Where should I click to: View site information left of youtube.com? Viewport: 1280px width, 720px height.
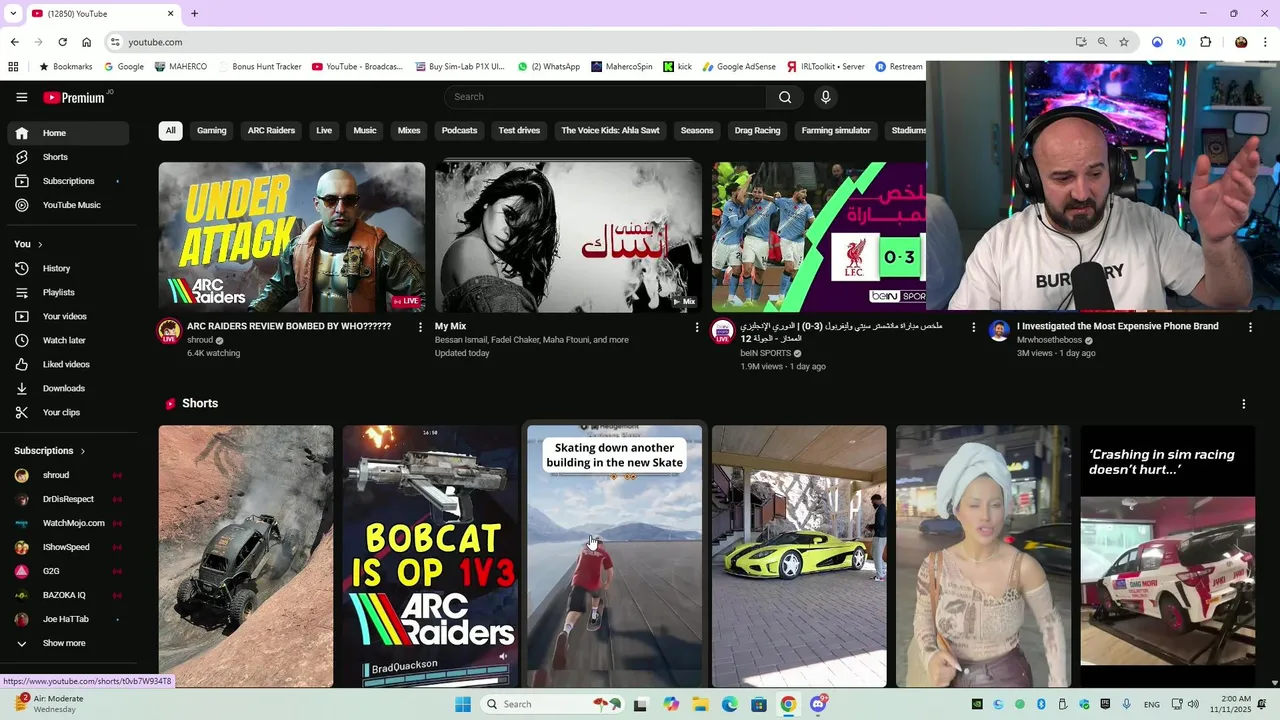click(116, 42)
